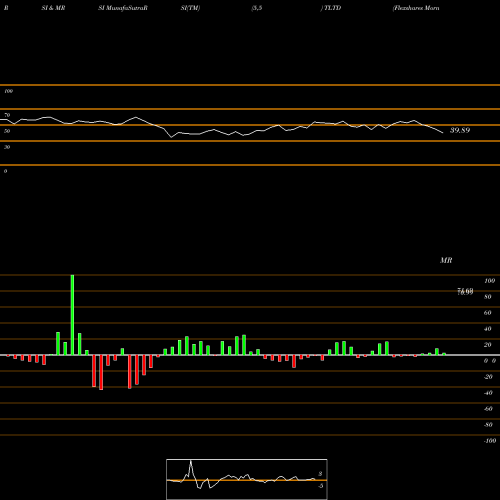Click the 'SI & MR' header text
Viewport: 500px width, 500px height.
53,8
